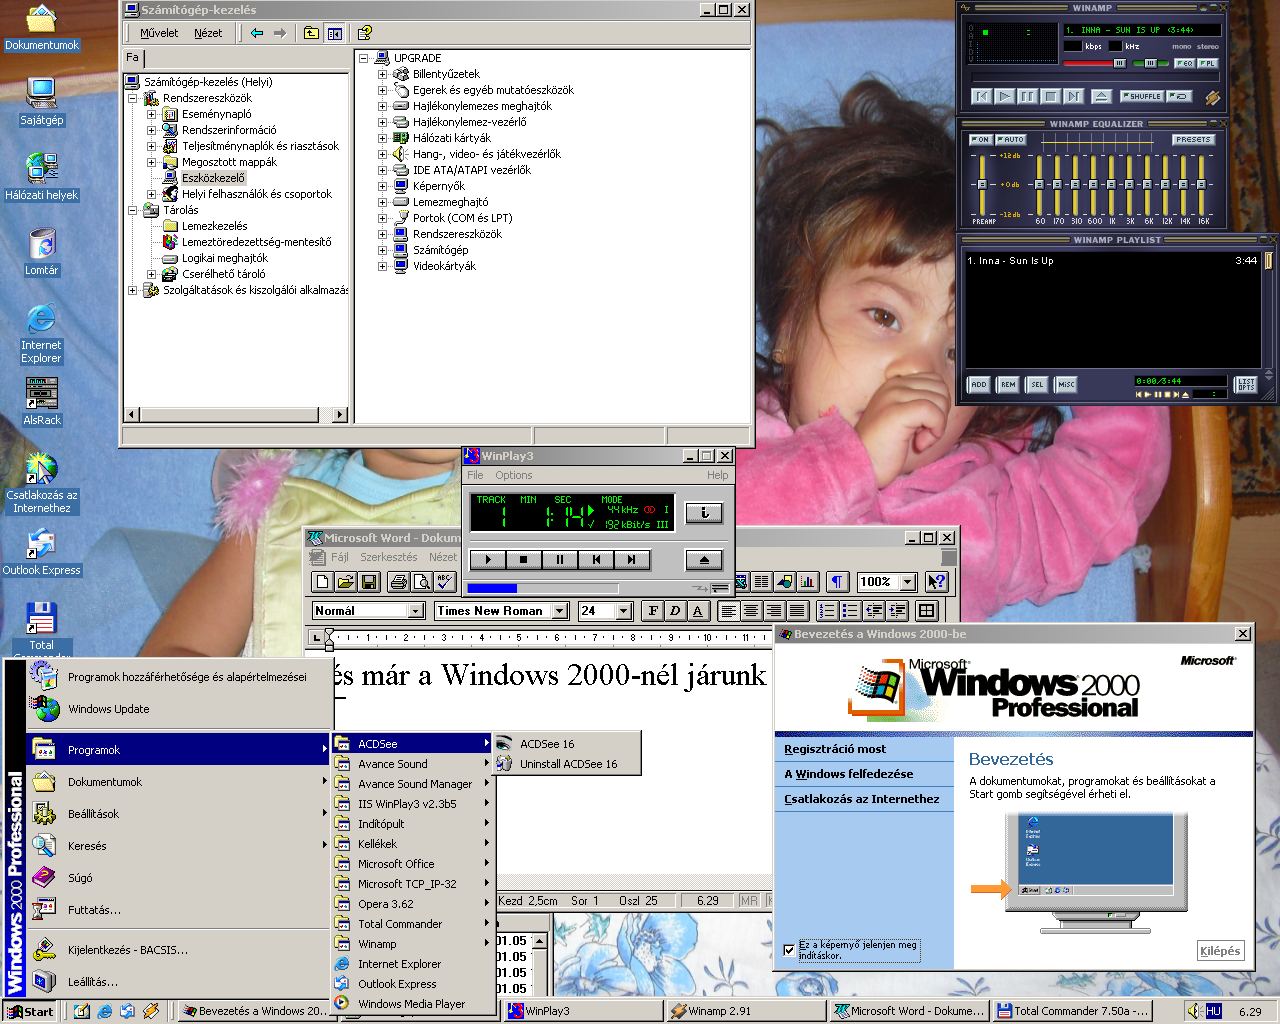The width and height of the screenshot is (1280, 1024).
Task: Click the Eject button in WinPlay3
Action: (704, 560)
